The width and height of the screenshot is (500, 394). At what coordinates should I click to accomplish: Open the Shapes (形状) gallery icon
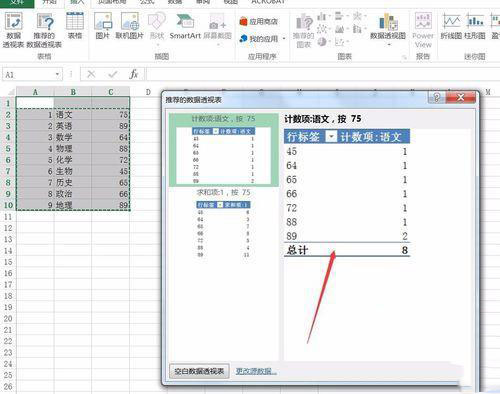(157, 21)
